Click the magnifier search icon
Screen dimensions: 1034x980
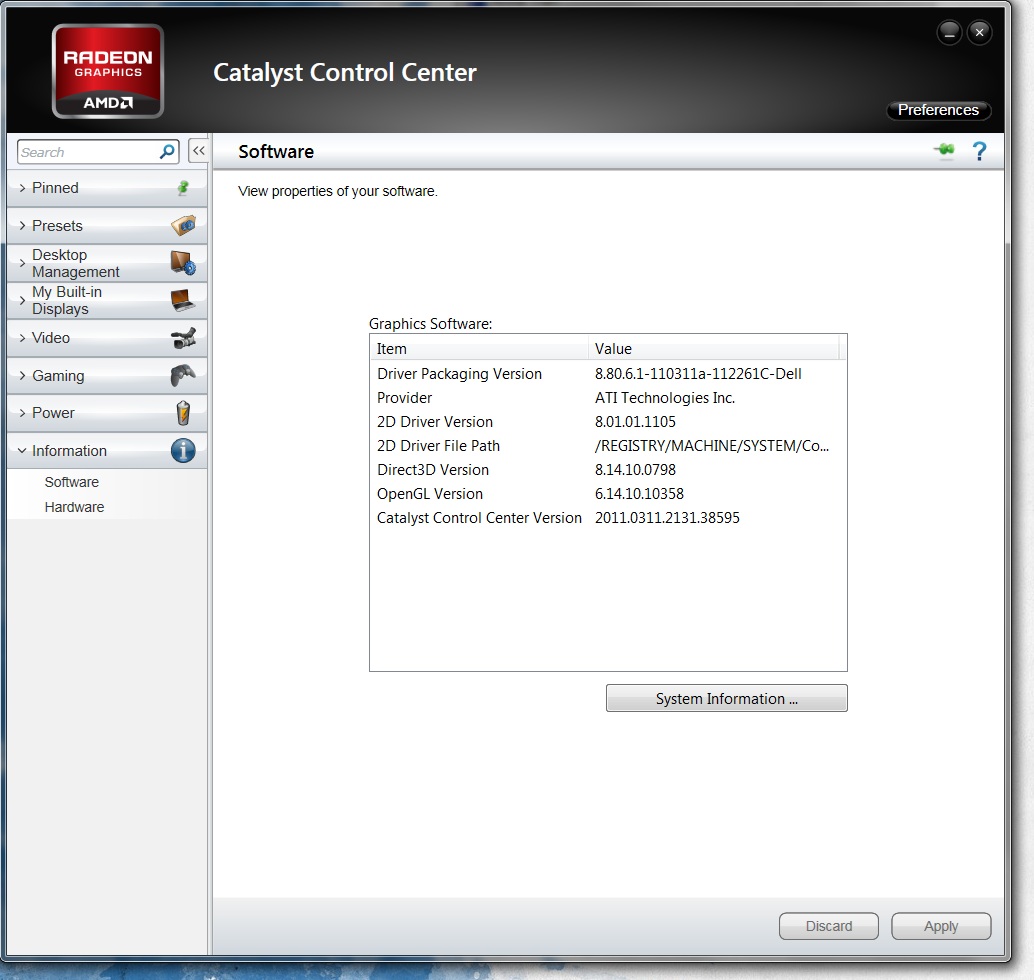[167, 152]
